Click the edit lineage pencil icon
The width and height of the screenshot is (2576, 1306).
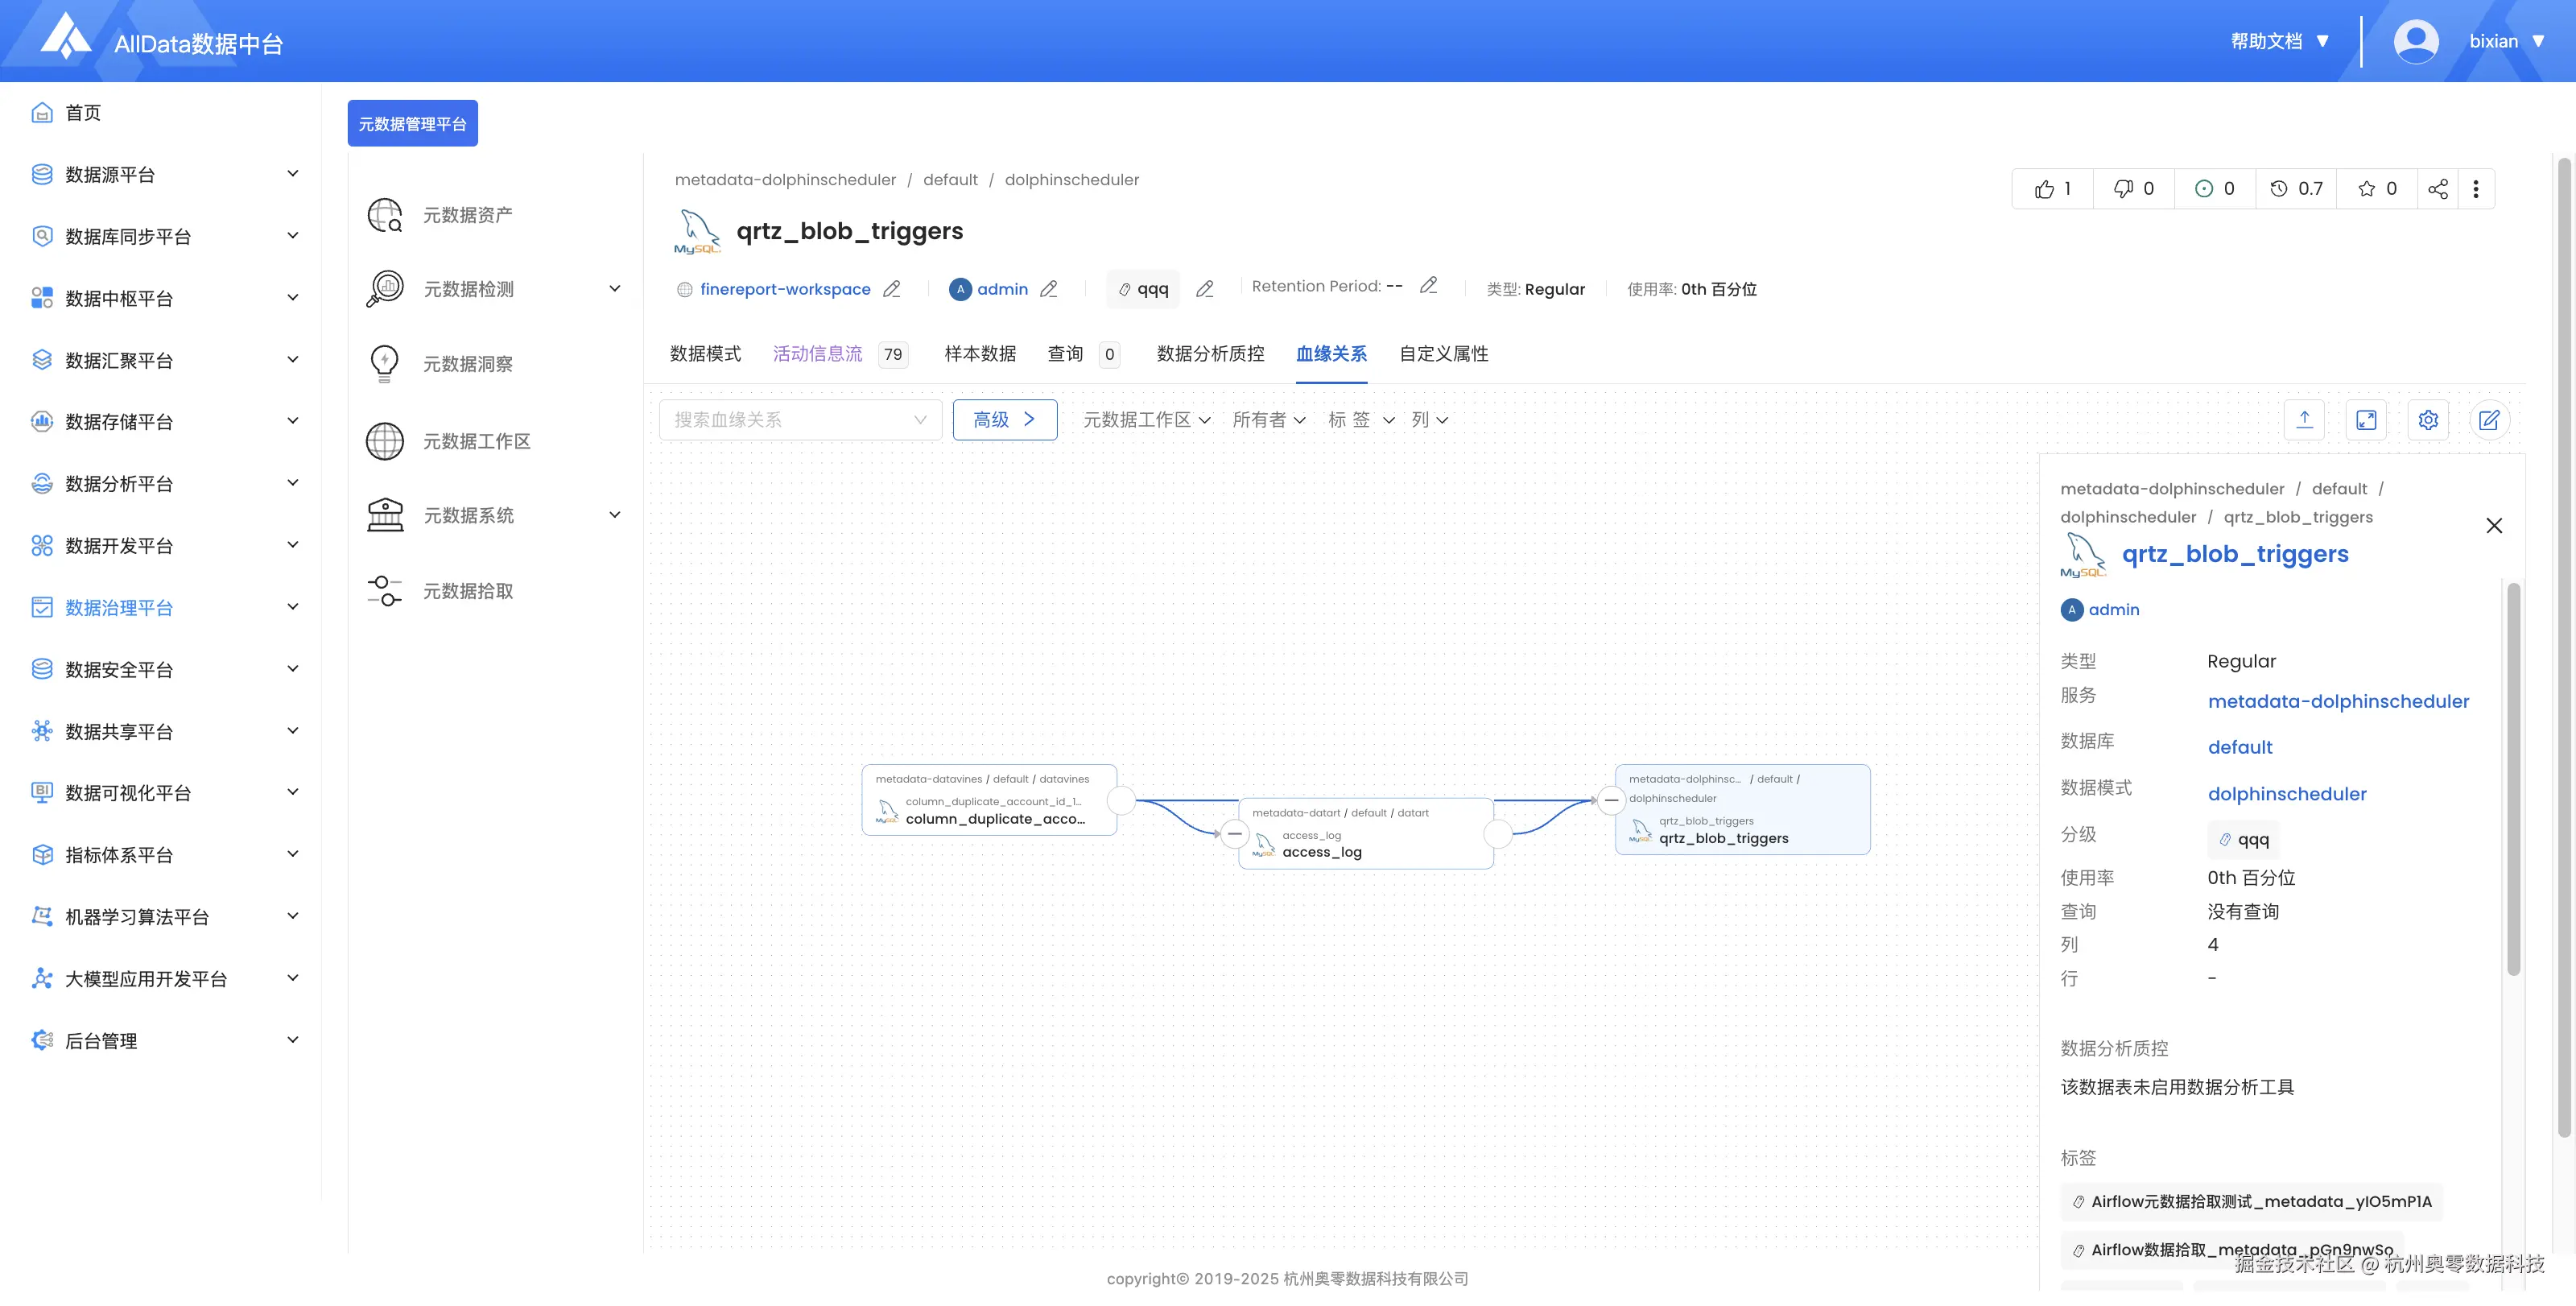pyautogui.click(x=2489, y=420)
